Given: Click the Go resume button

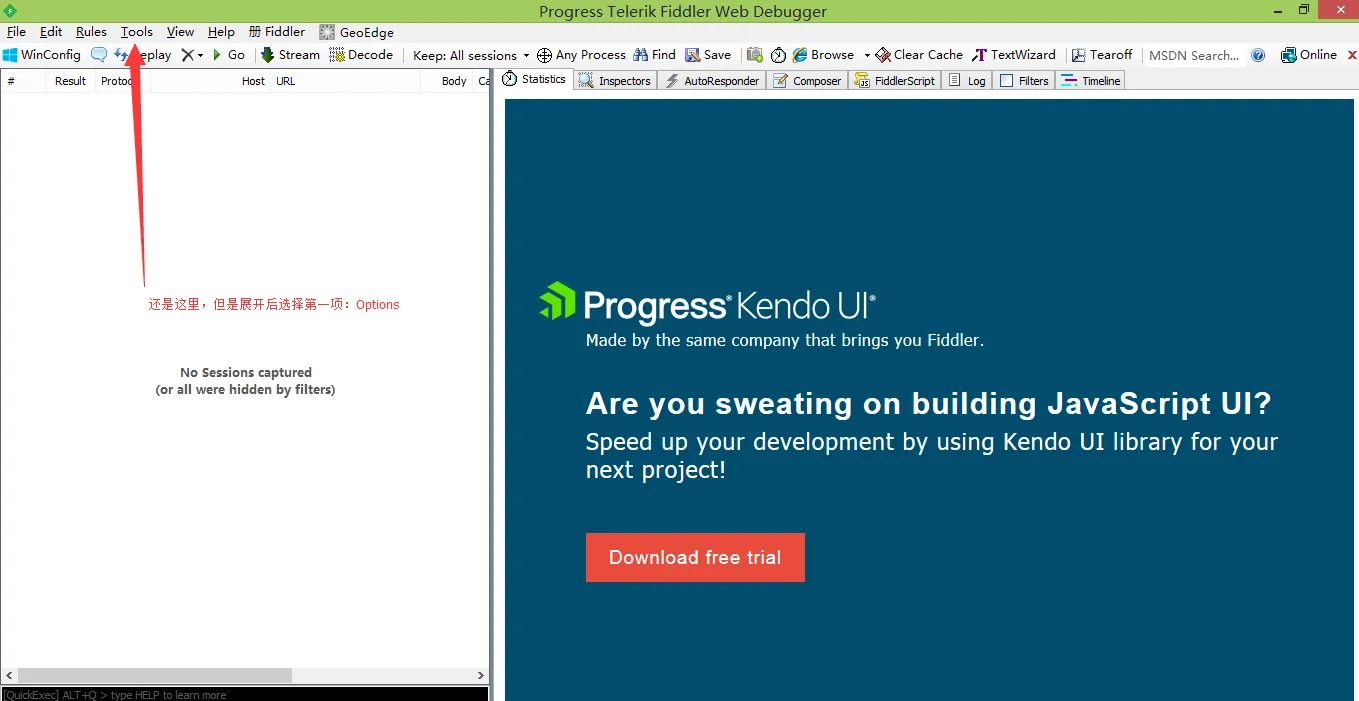Looking at the screenshot, I should tap(229, 55).
